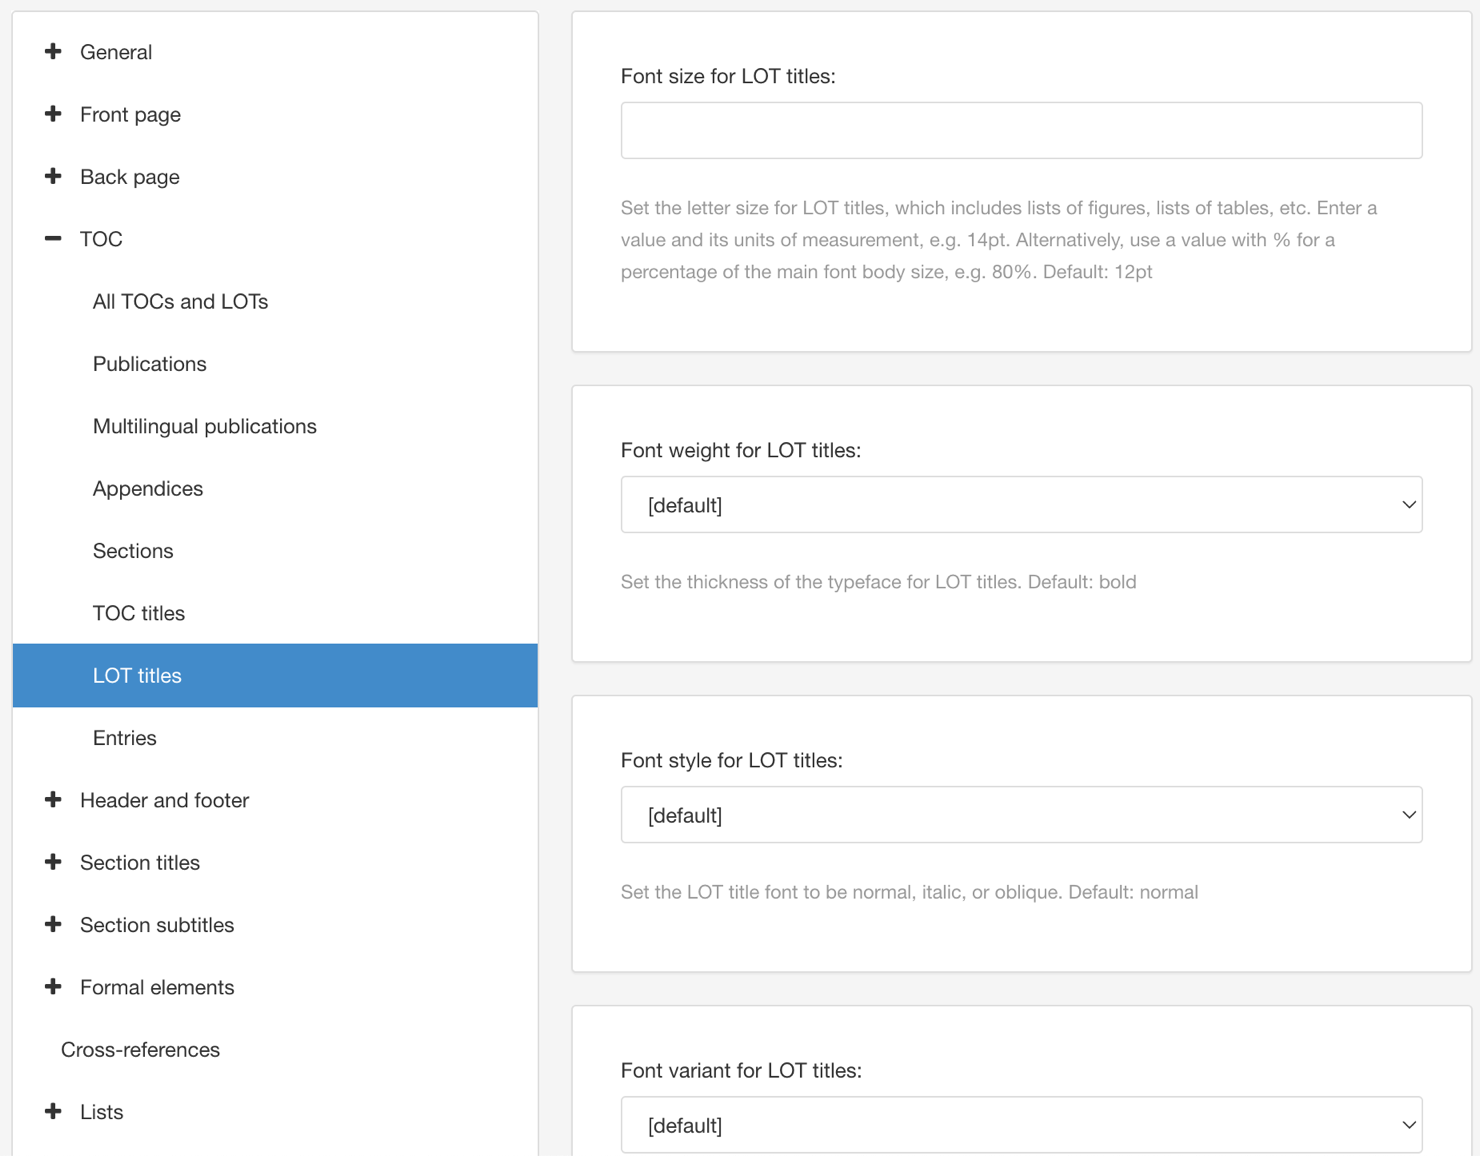Open the Entries settings page
This screenshot has width=1480, height=1156.
pyautogui.click(x=124, y=738)
